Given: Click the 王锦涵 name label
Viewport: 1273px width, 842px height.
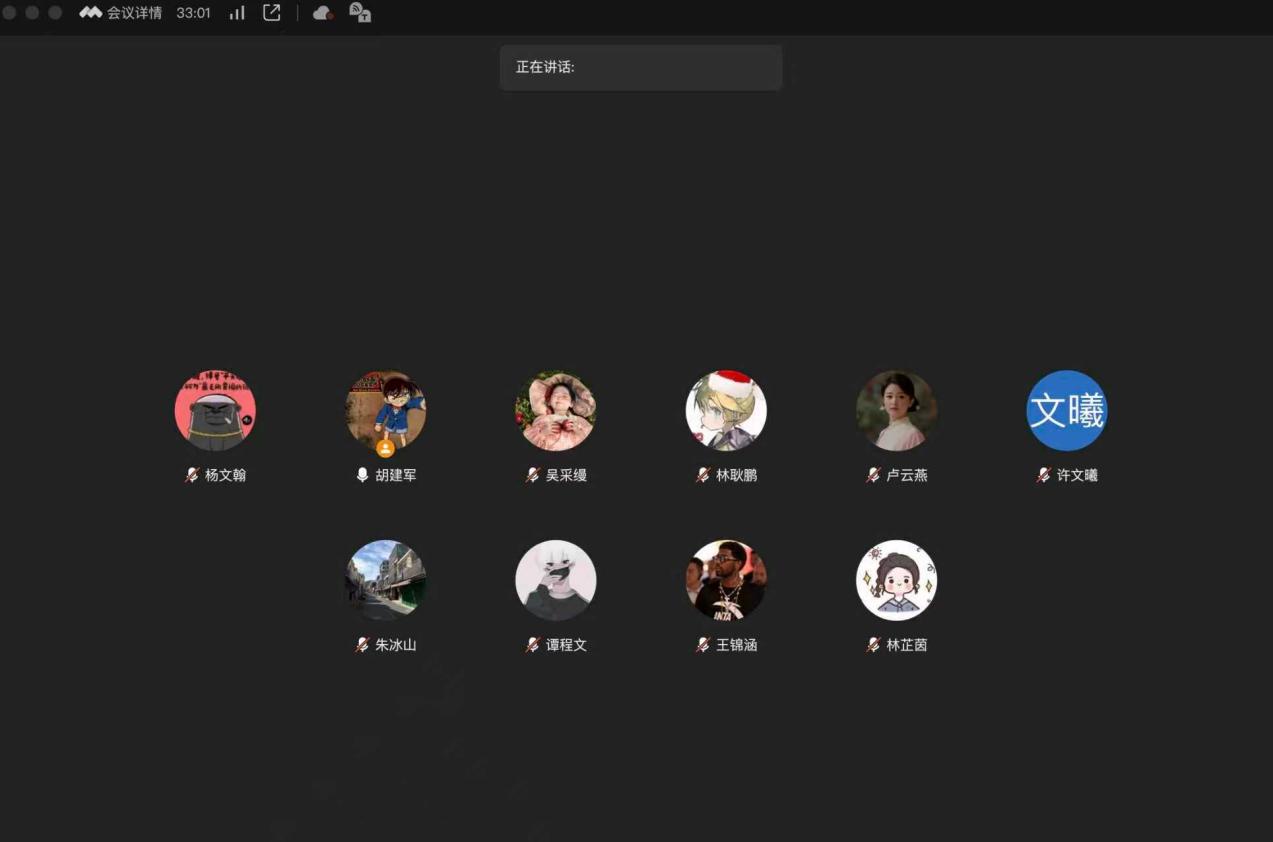Looking at the screenshot, I should click(736, 645).
